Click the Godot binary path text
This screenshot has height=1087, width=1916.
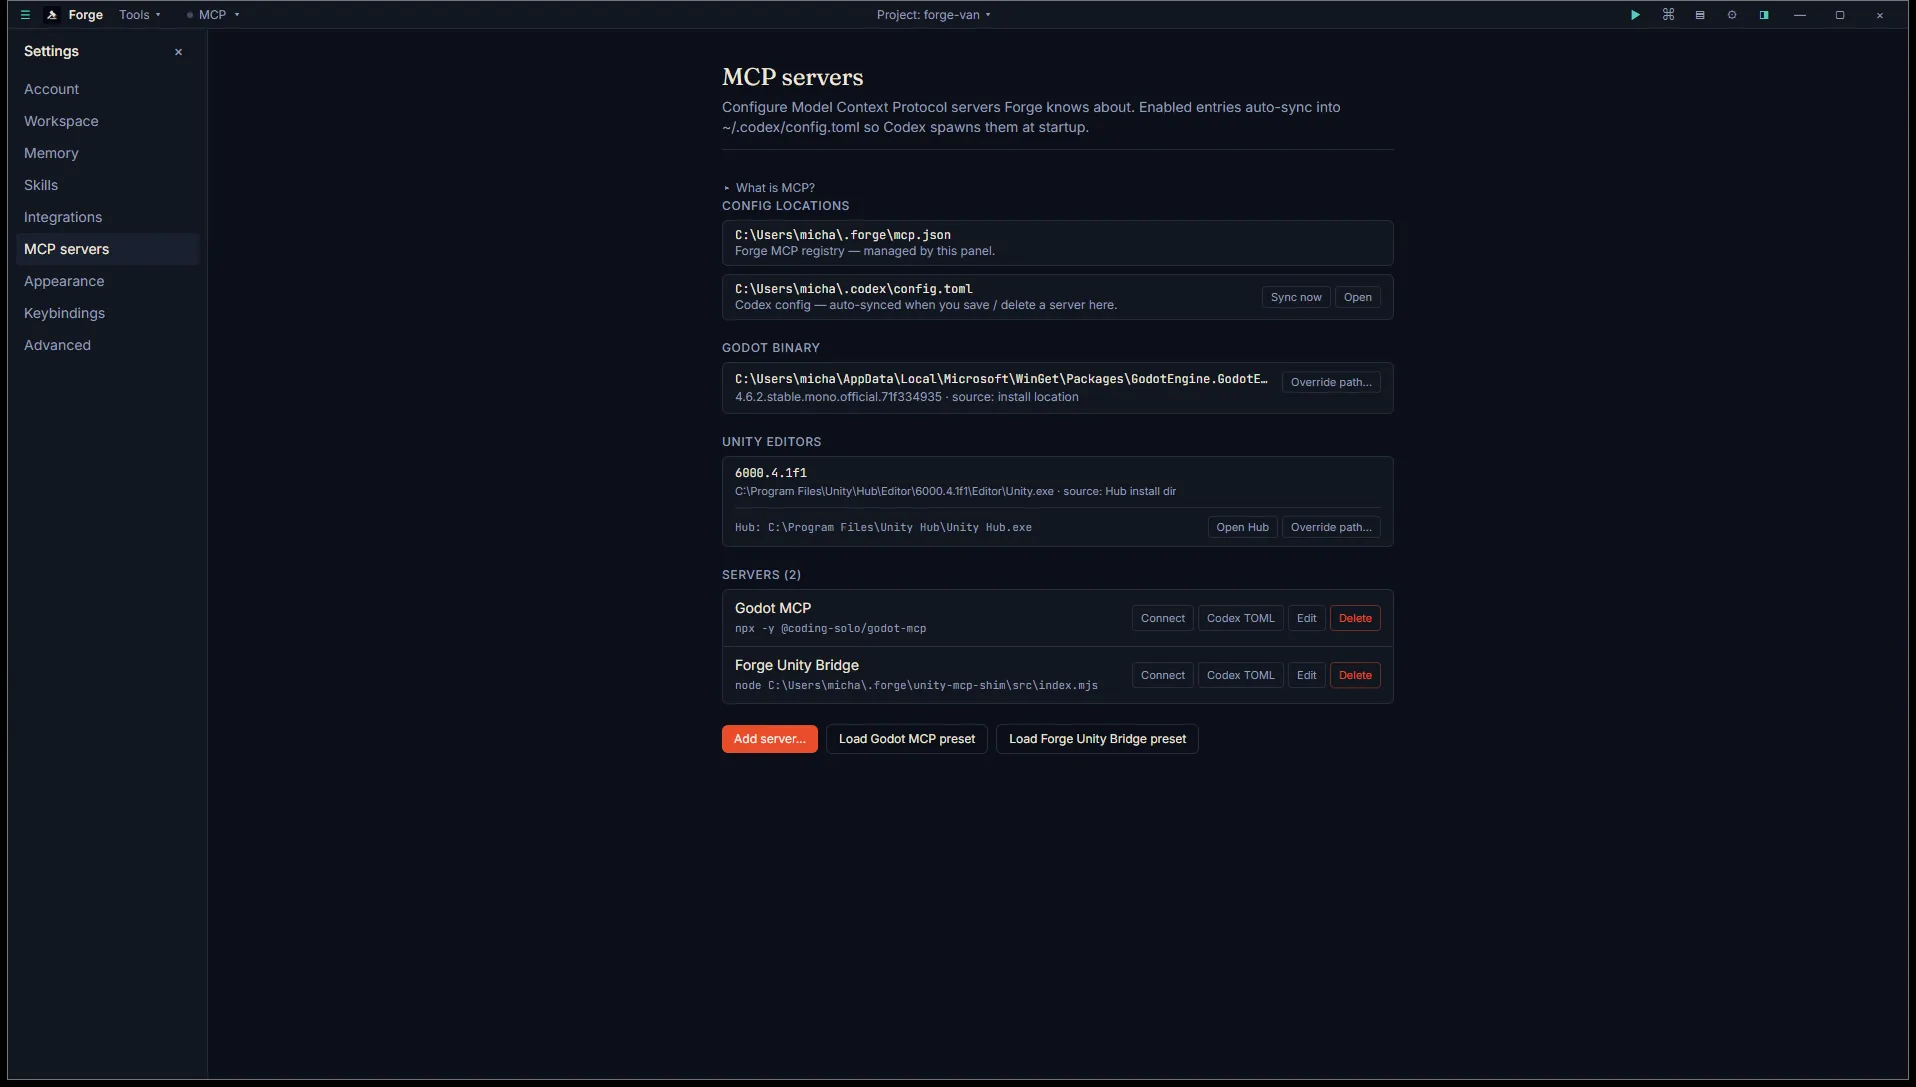point(1001,379)
